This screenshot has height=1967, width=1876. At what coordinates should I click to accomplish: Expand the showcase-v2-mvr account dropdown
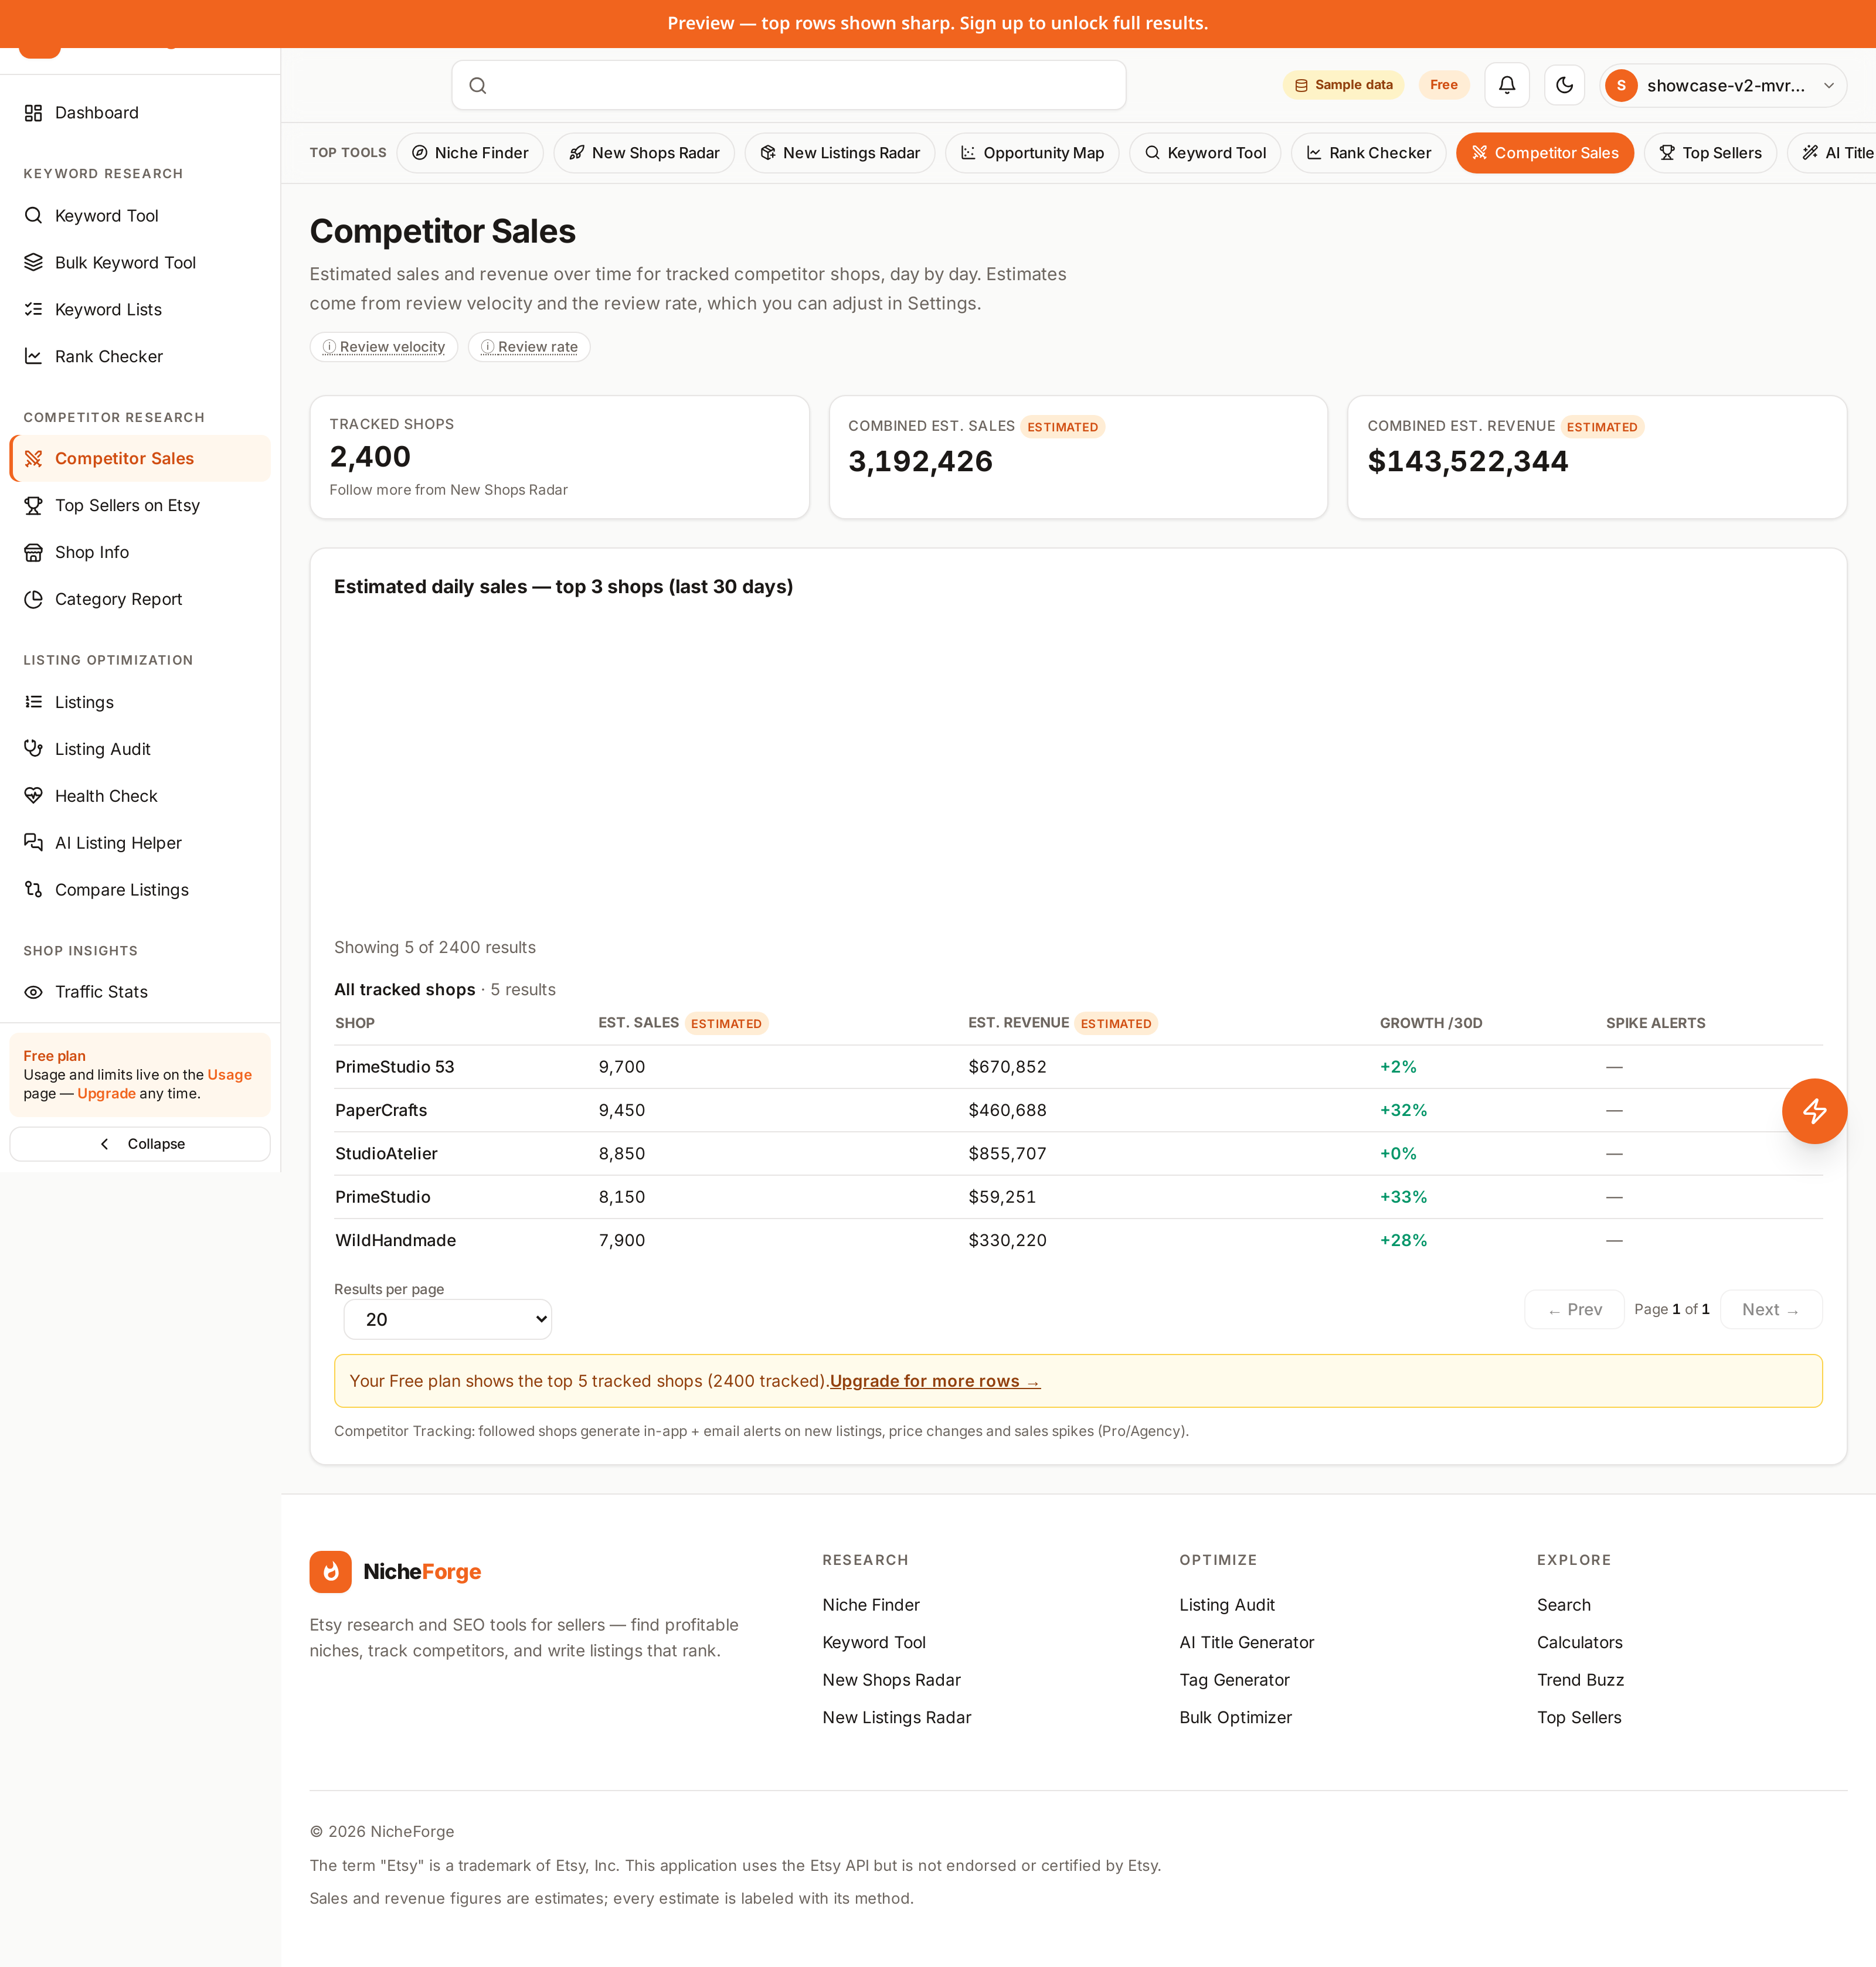[x=1722, y=86]
